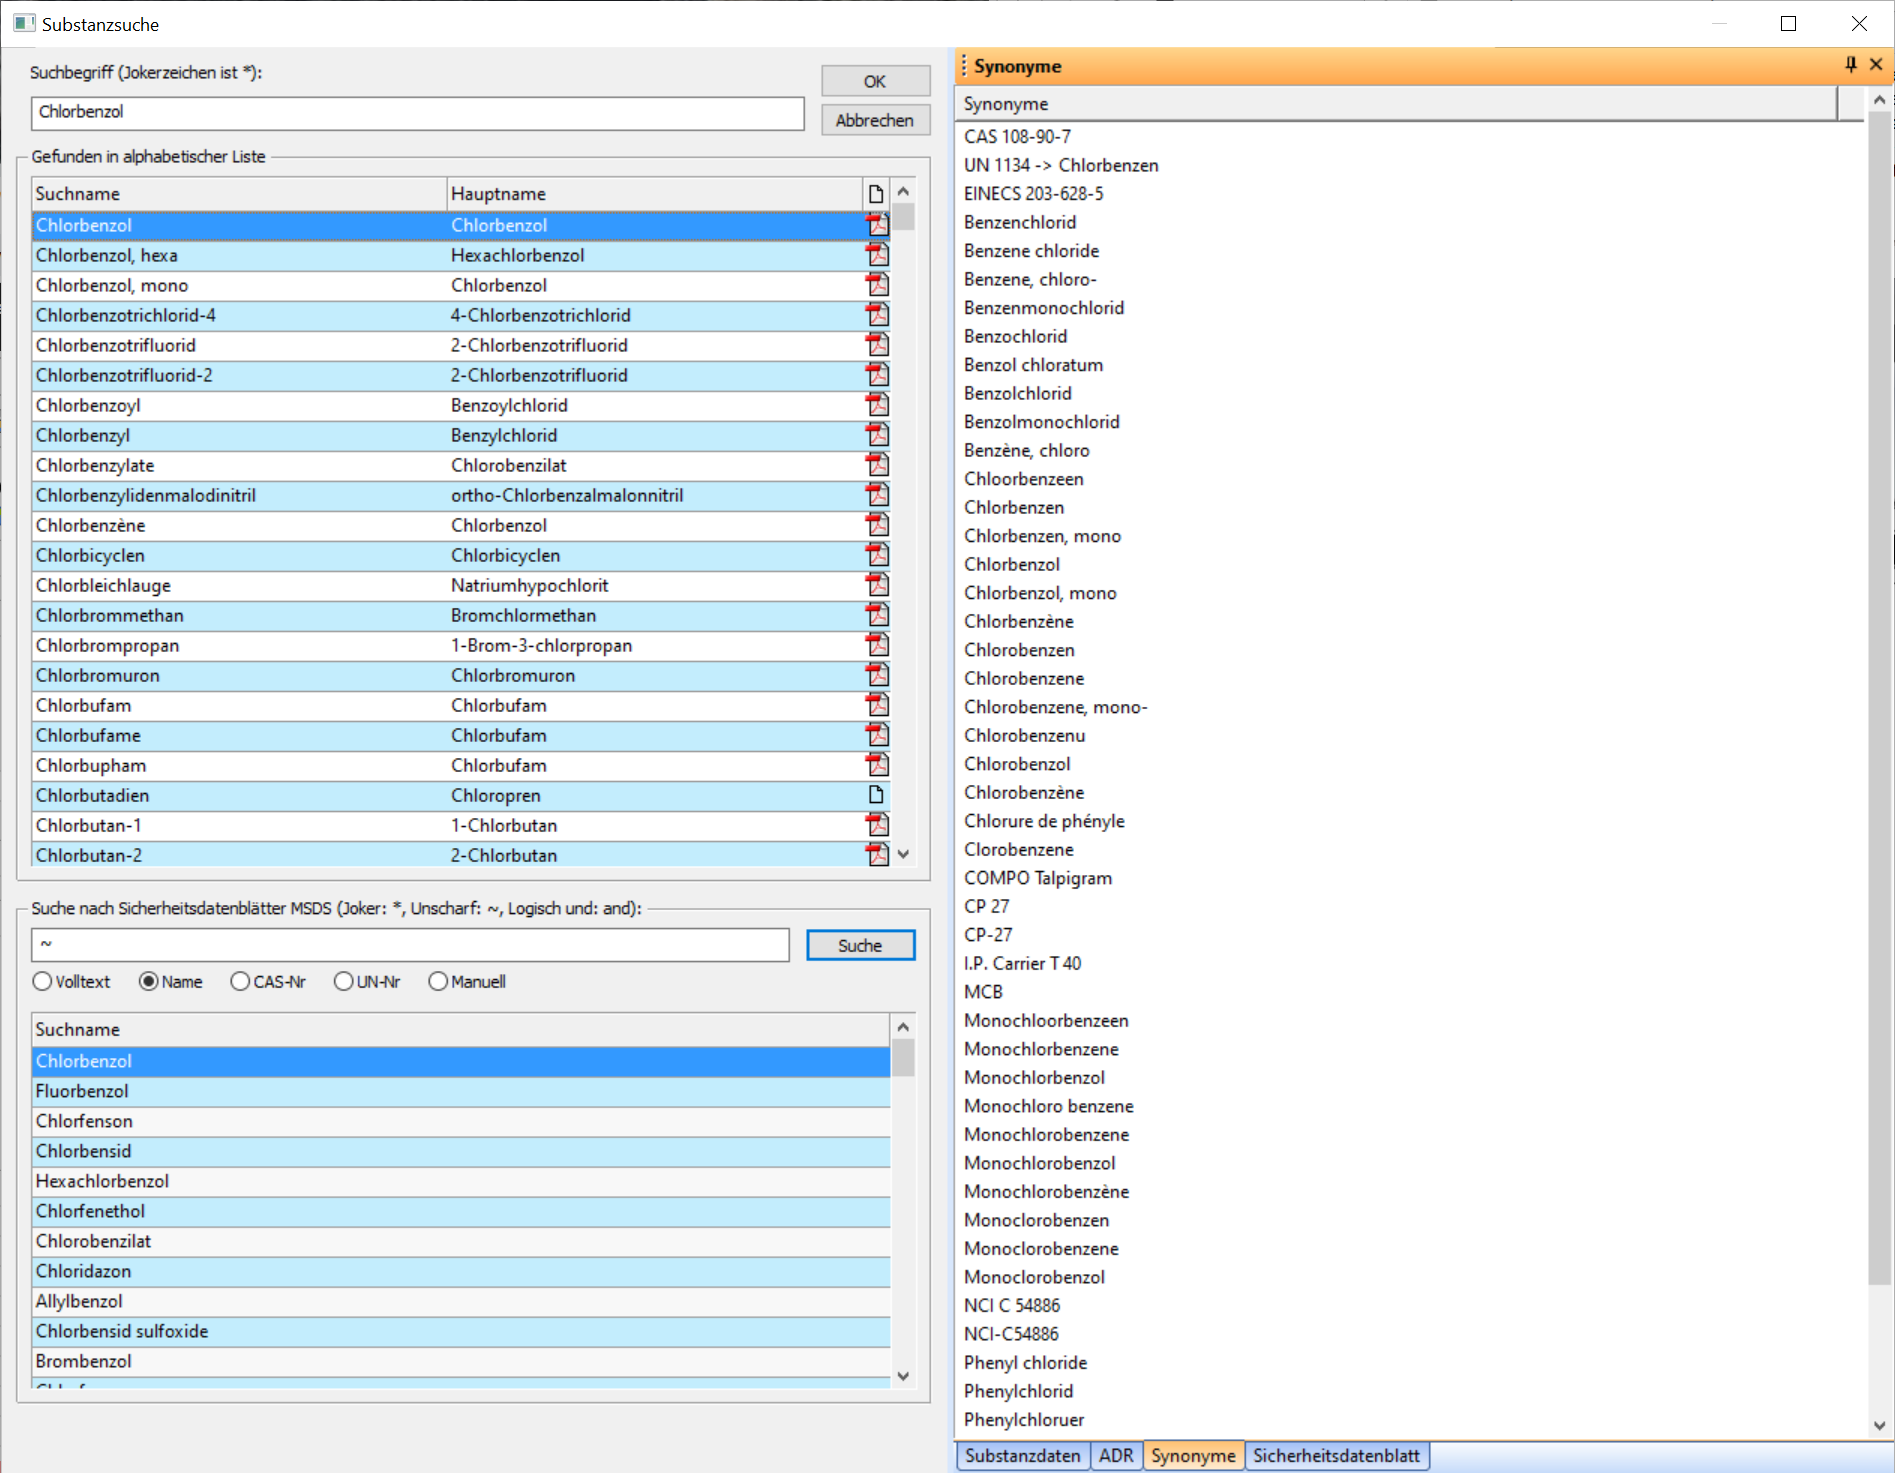
Task: Select synonym COMPO Talpigram
Action: [x=1037, y=878]
